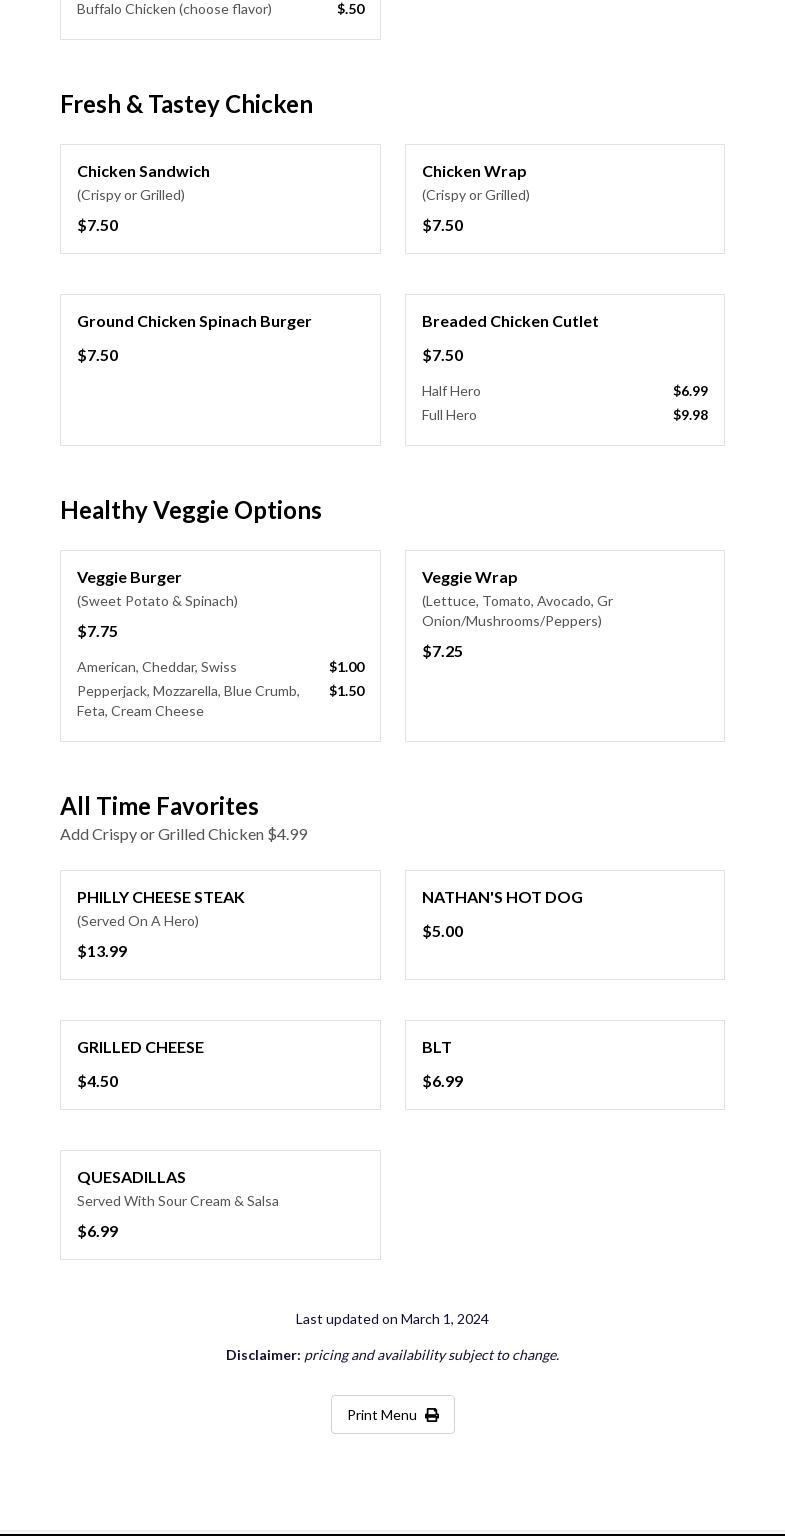This screenshot has width=785, height=1536.
Task: Choose the Half Hero option row
Action: [x=564, y=391]
